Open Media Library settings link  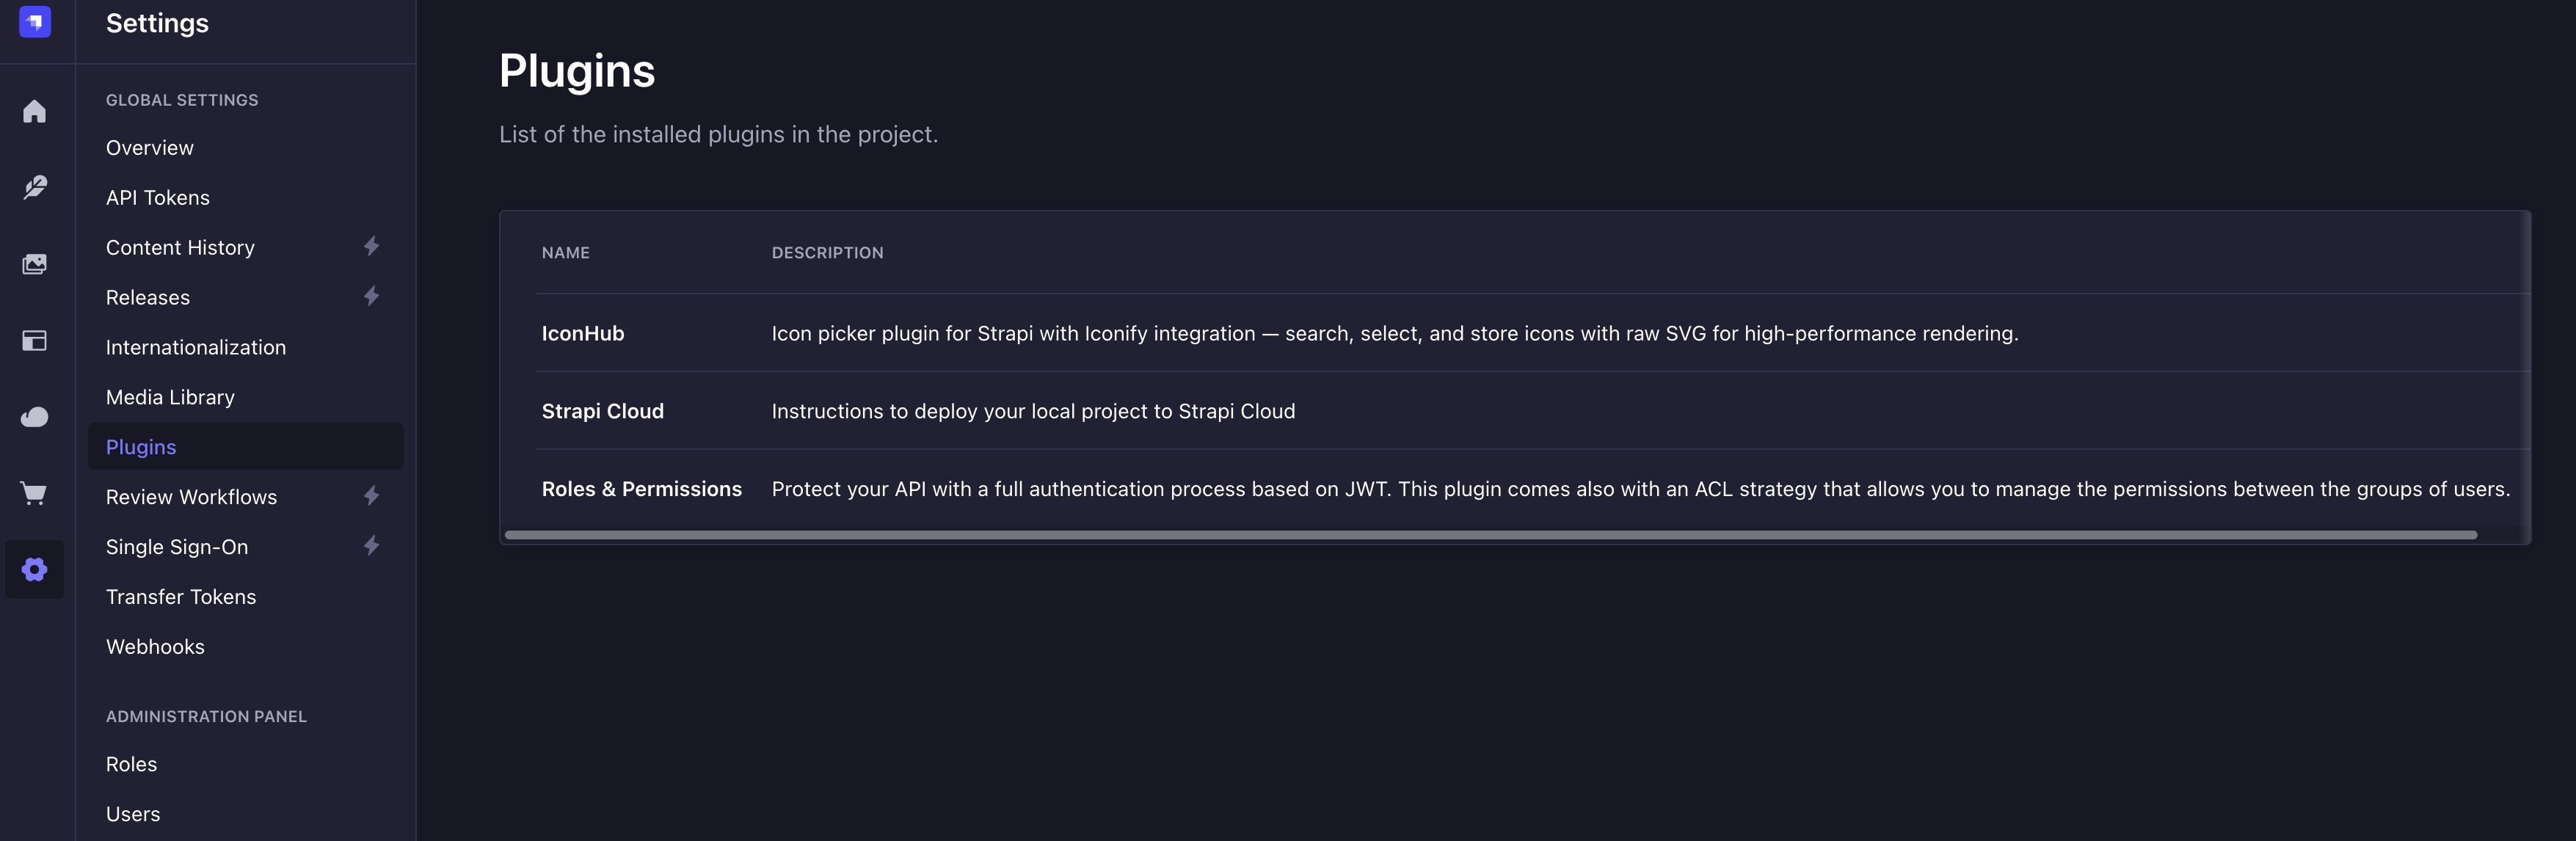click(170, 397)
